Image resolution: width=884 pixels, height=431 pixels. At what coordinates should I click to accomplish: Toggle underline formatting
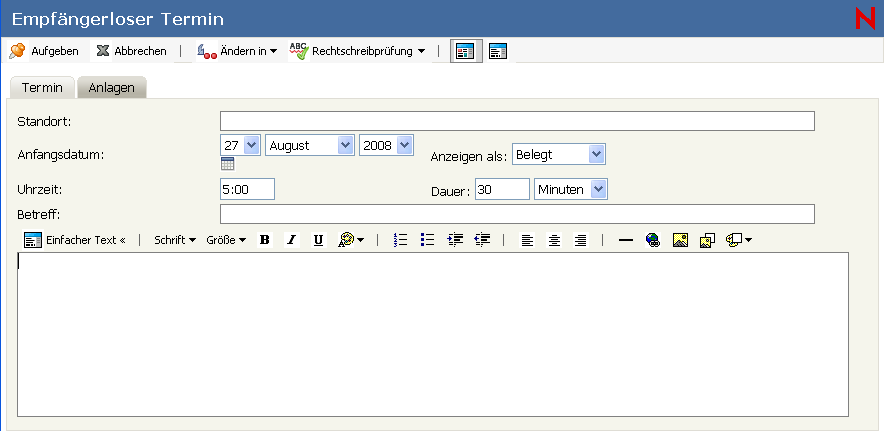click(319, 240)
